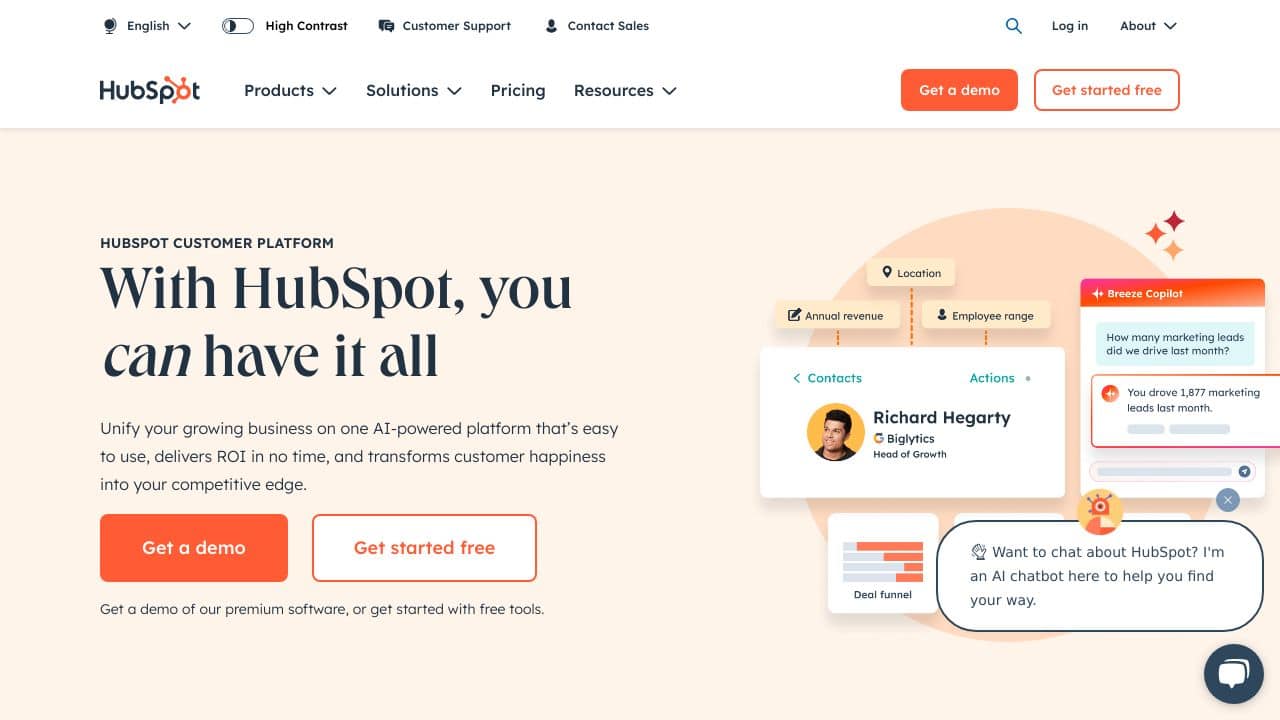1280x720 pixels.
Task: Click the search magnifier icon
Action: (1013, 26)
